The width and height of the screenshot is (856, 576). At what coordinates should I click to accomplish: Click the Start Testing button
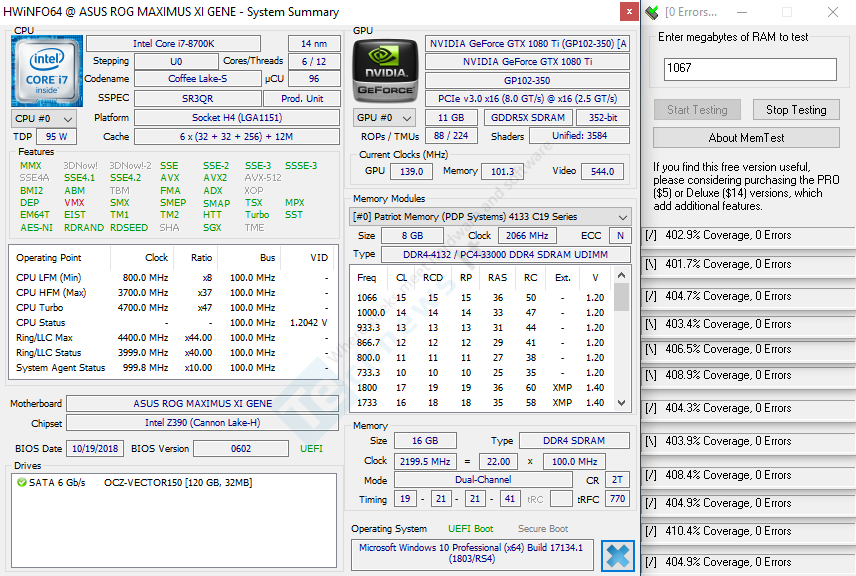click(697, 110)
